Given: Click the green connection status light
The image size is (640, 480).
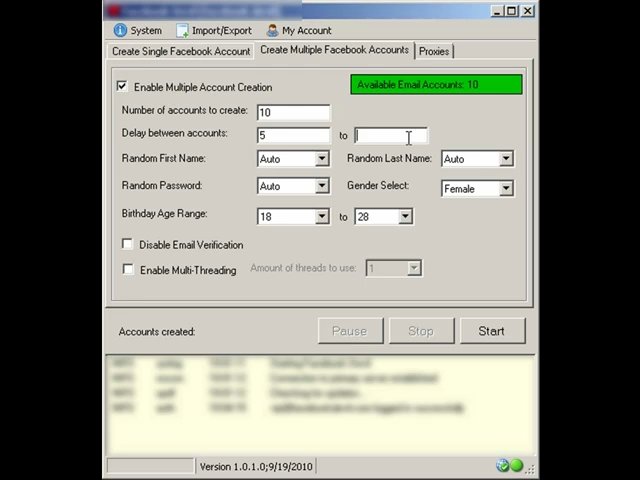Looking at the screenshot, I should pyautogui.click(x=517, y=465).
